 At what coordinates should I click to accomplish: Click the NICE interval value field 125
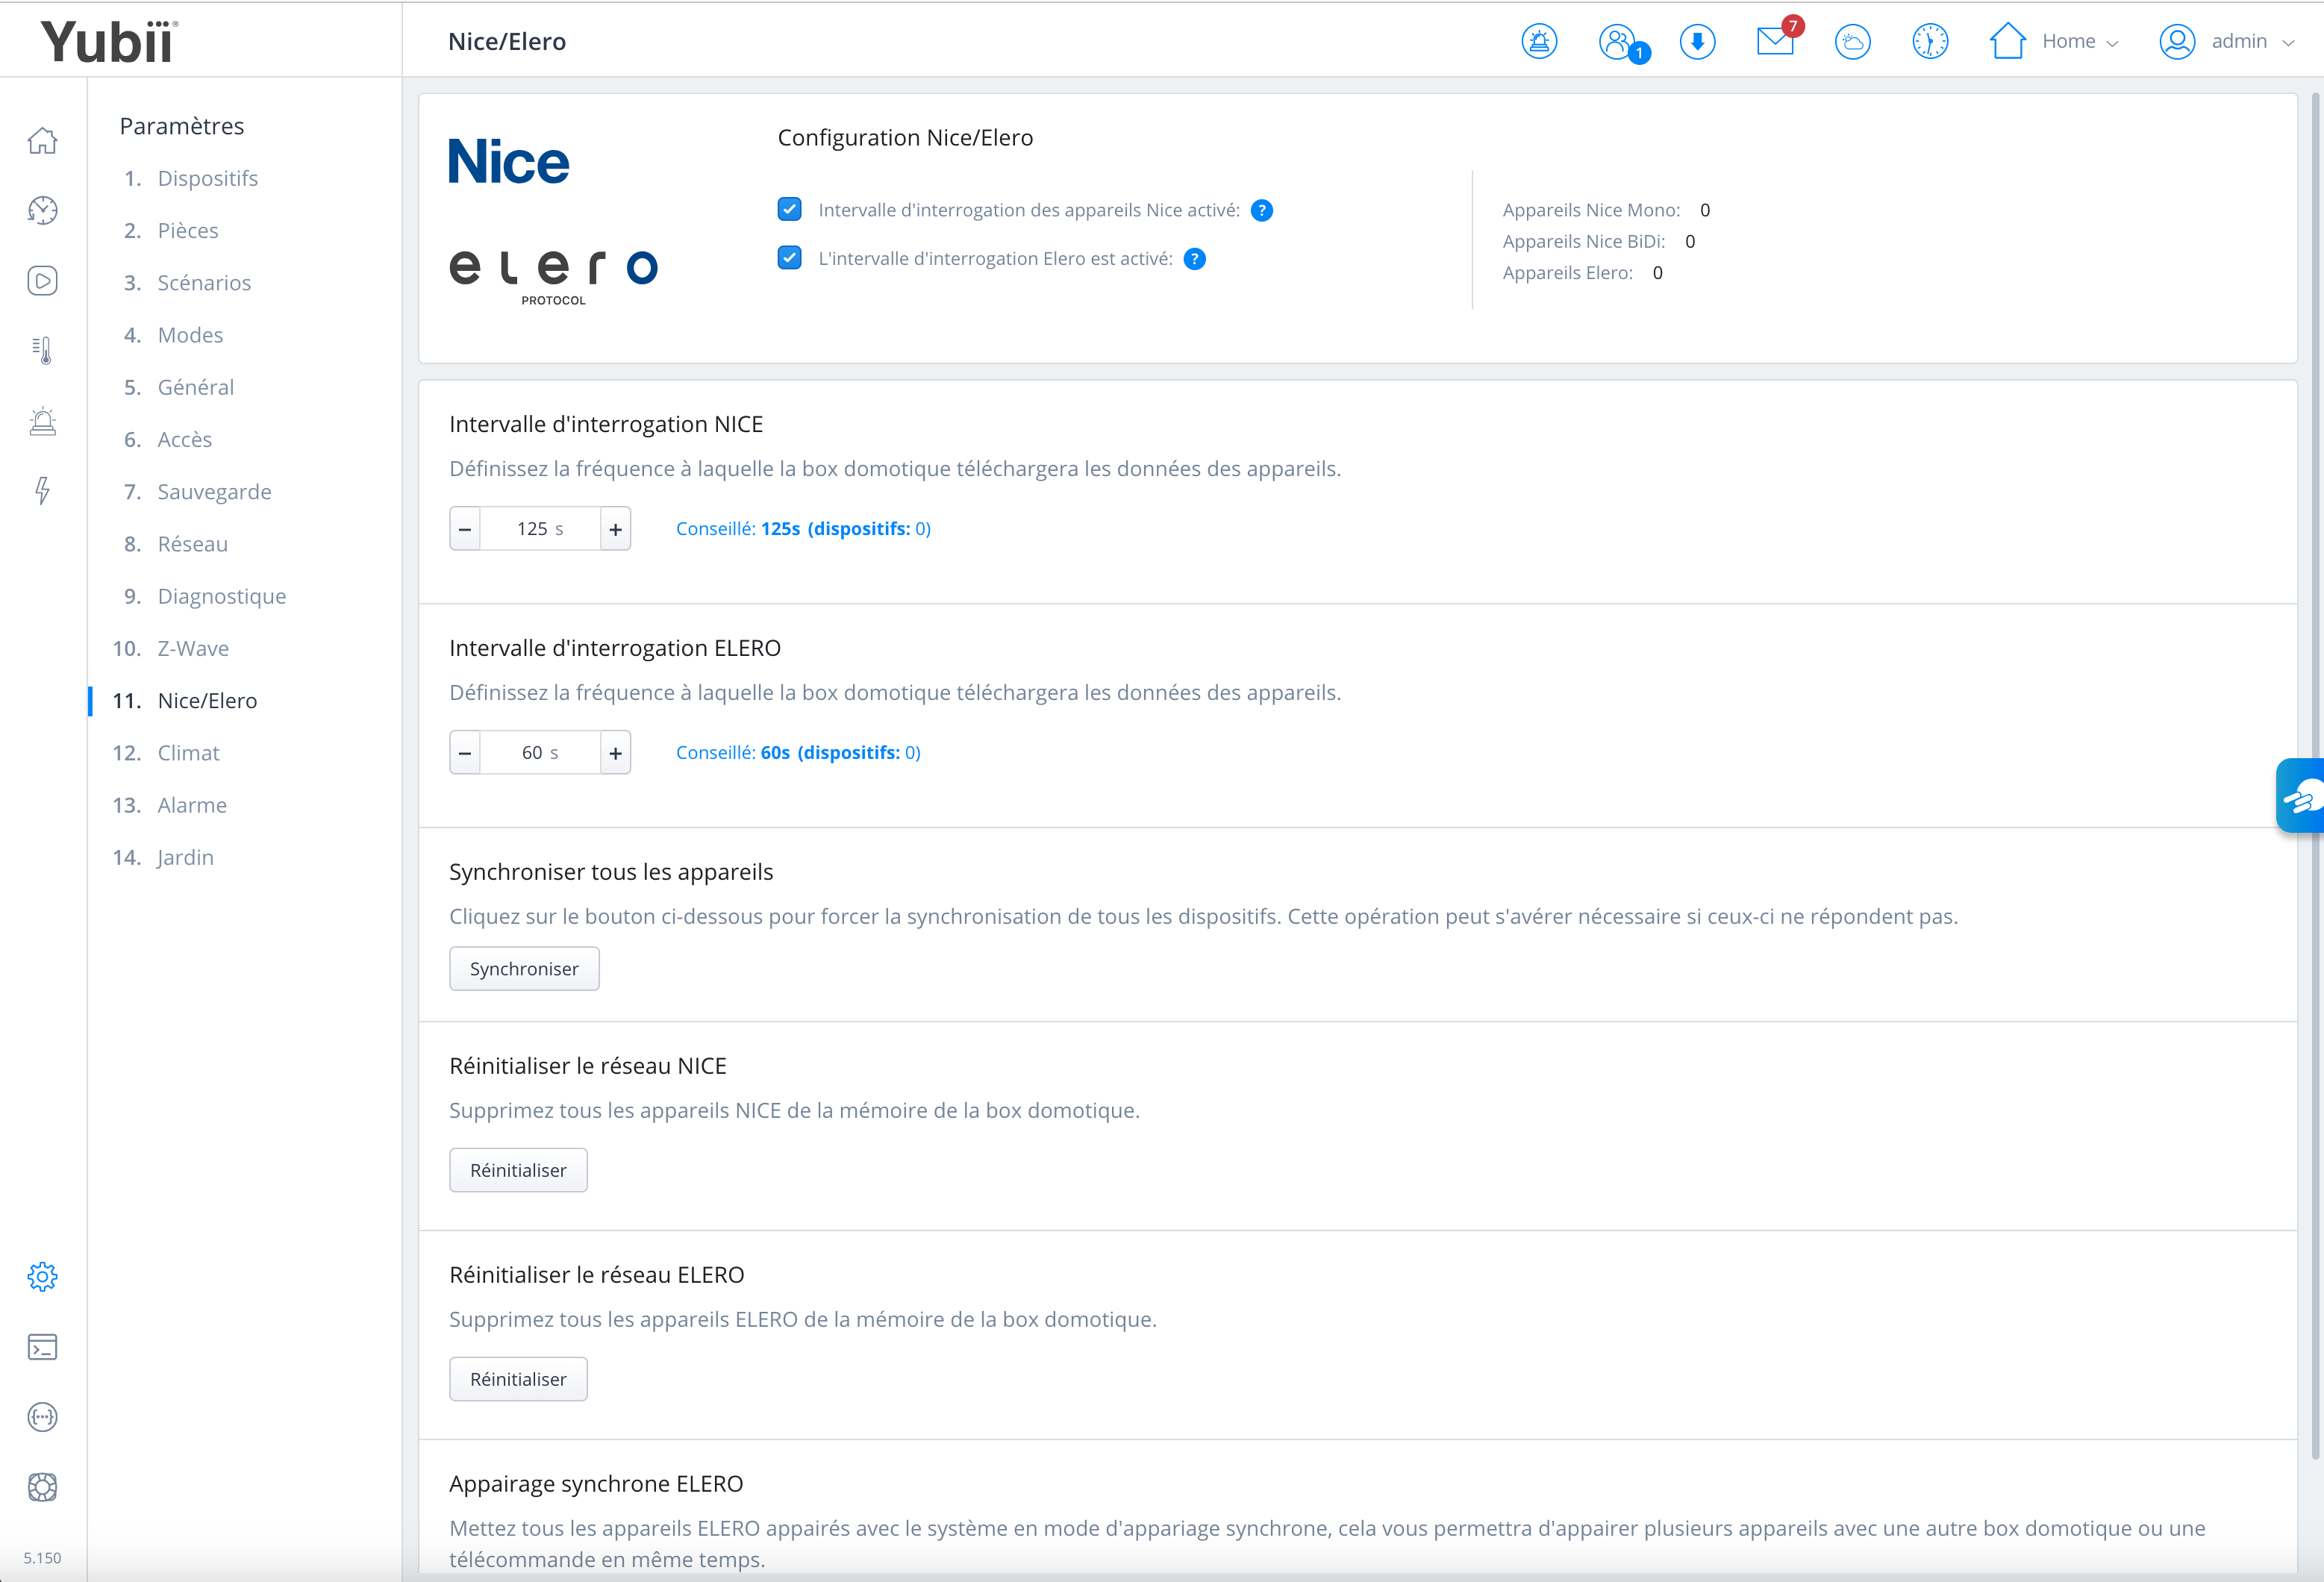click(x=540, y=529)
